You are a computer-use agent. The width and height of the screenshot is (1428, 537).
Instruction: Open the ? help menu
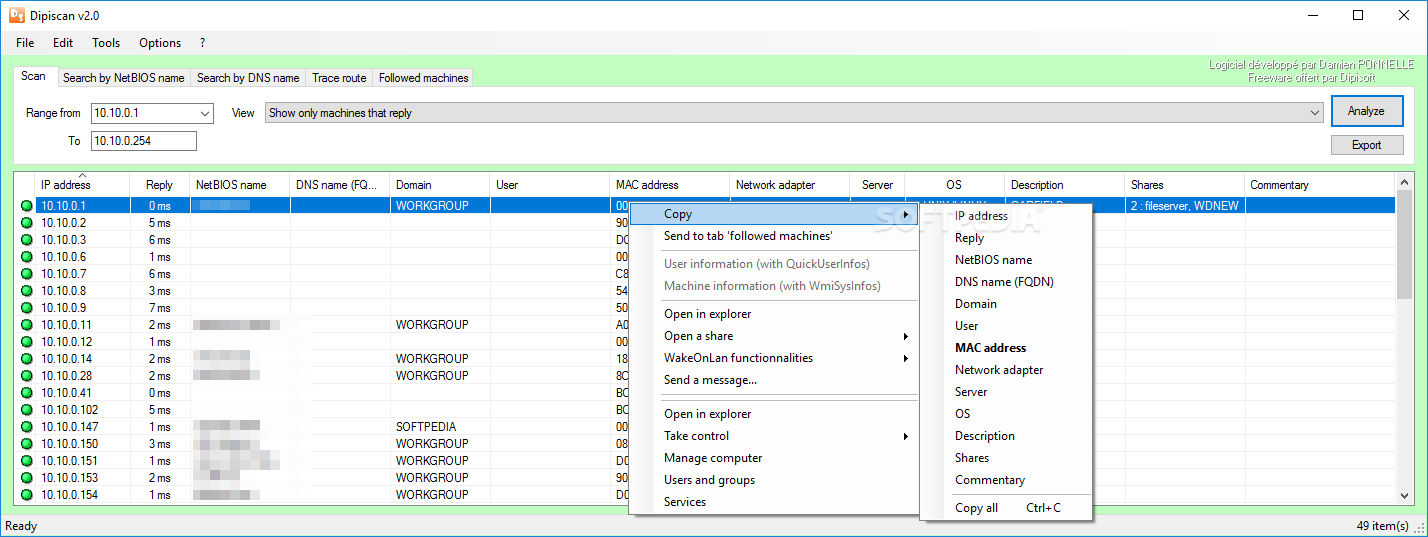tap(202, 43)
